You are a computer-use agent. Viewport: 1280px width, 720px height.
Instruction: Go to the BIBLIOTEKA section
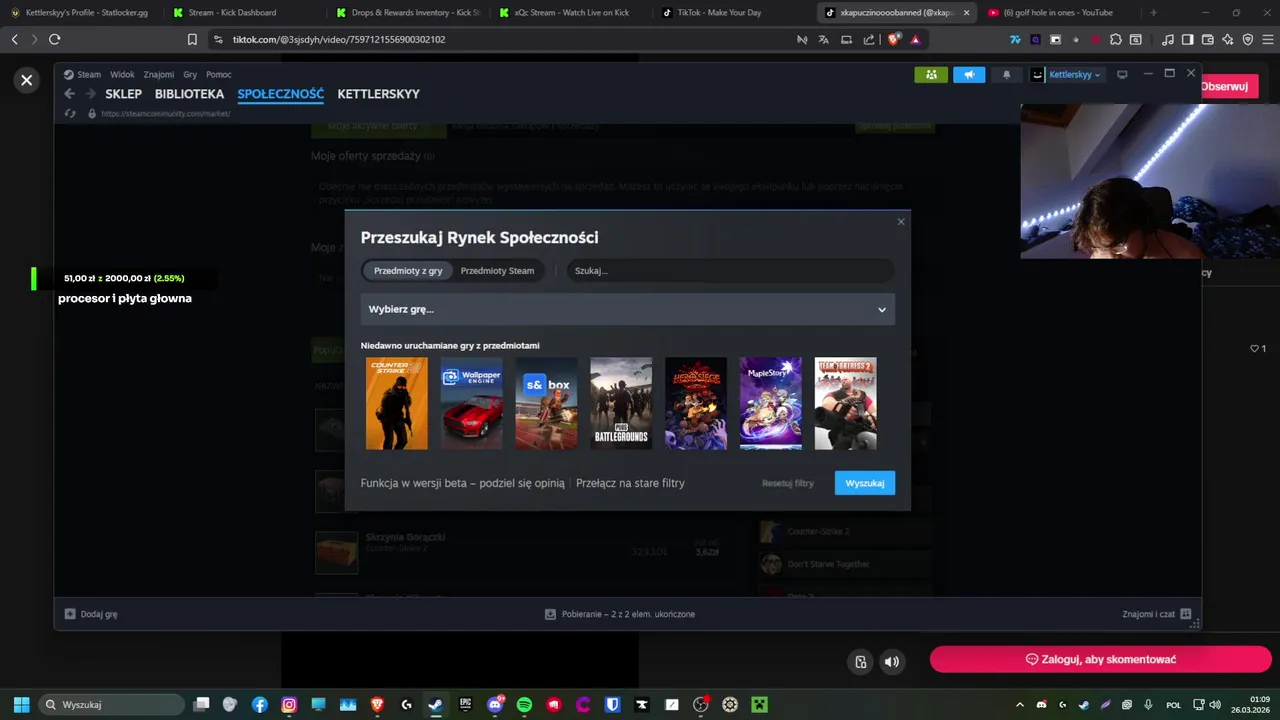coord(189,94)
